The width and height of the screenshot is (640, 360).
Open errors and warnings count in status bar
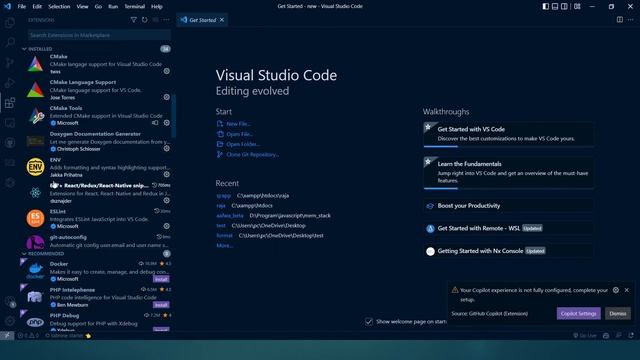point(28,336)
